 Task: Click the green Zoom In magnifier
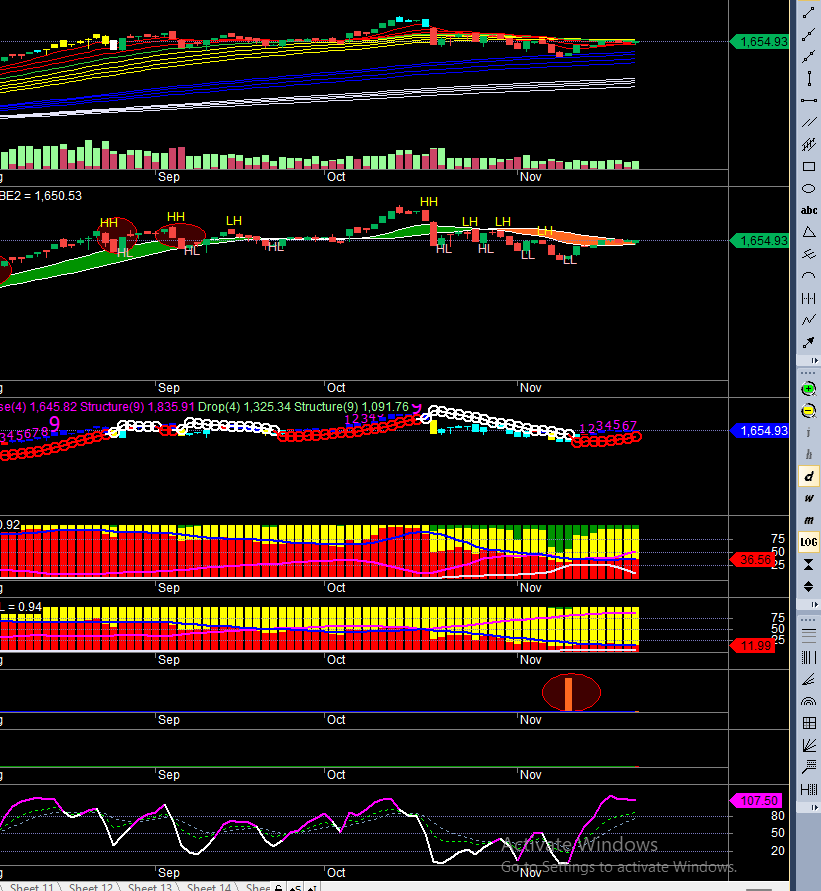(x=809, y=389)
